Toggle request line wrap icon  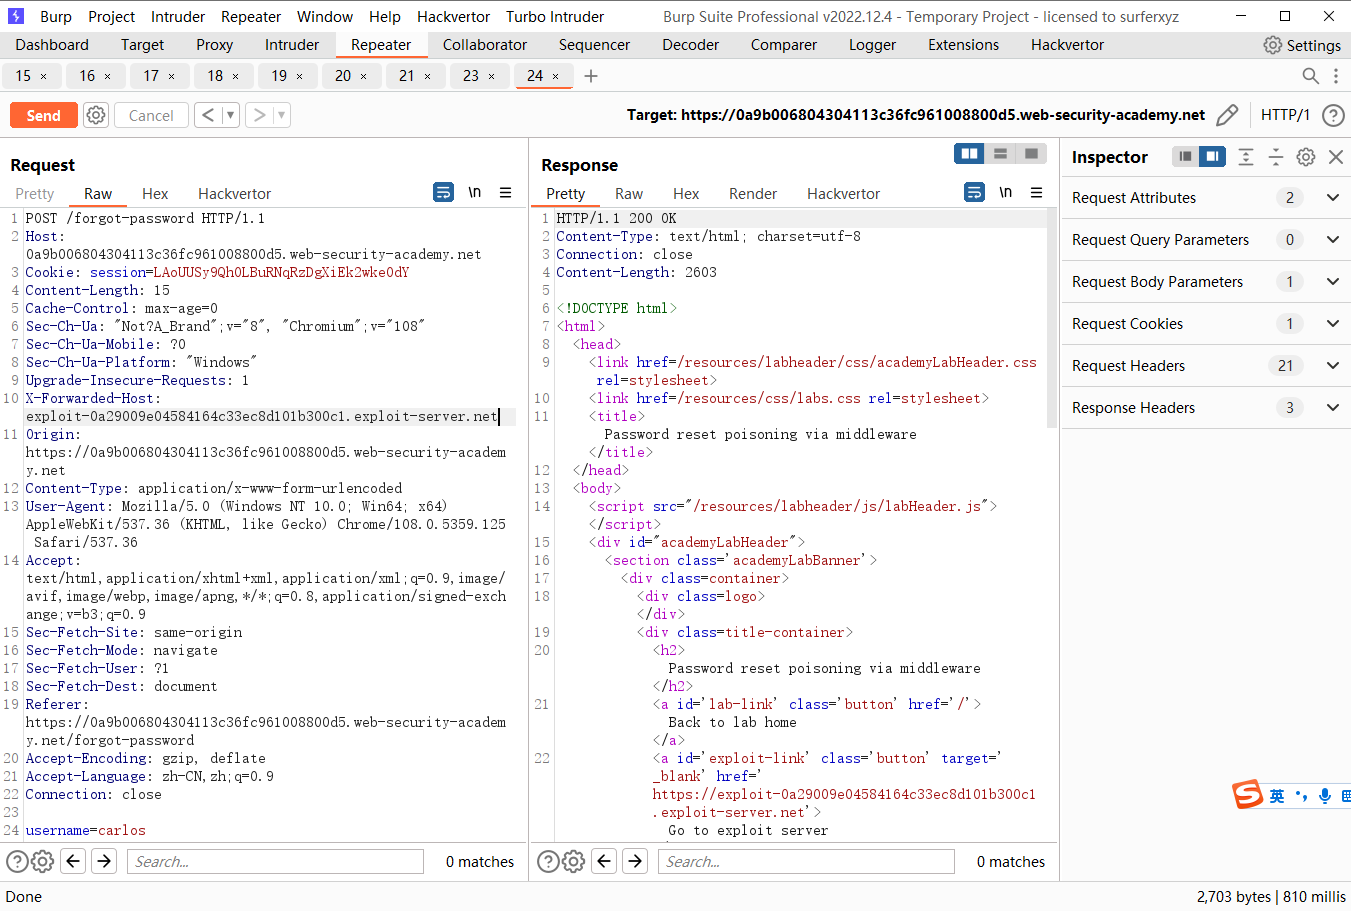[443, 192]
